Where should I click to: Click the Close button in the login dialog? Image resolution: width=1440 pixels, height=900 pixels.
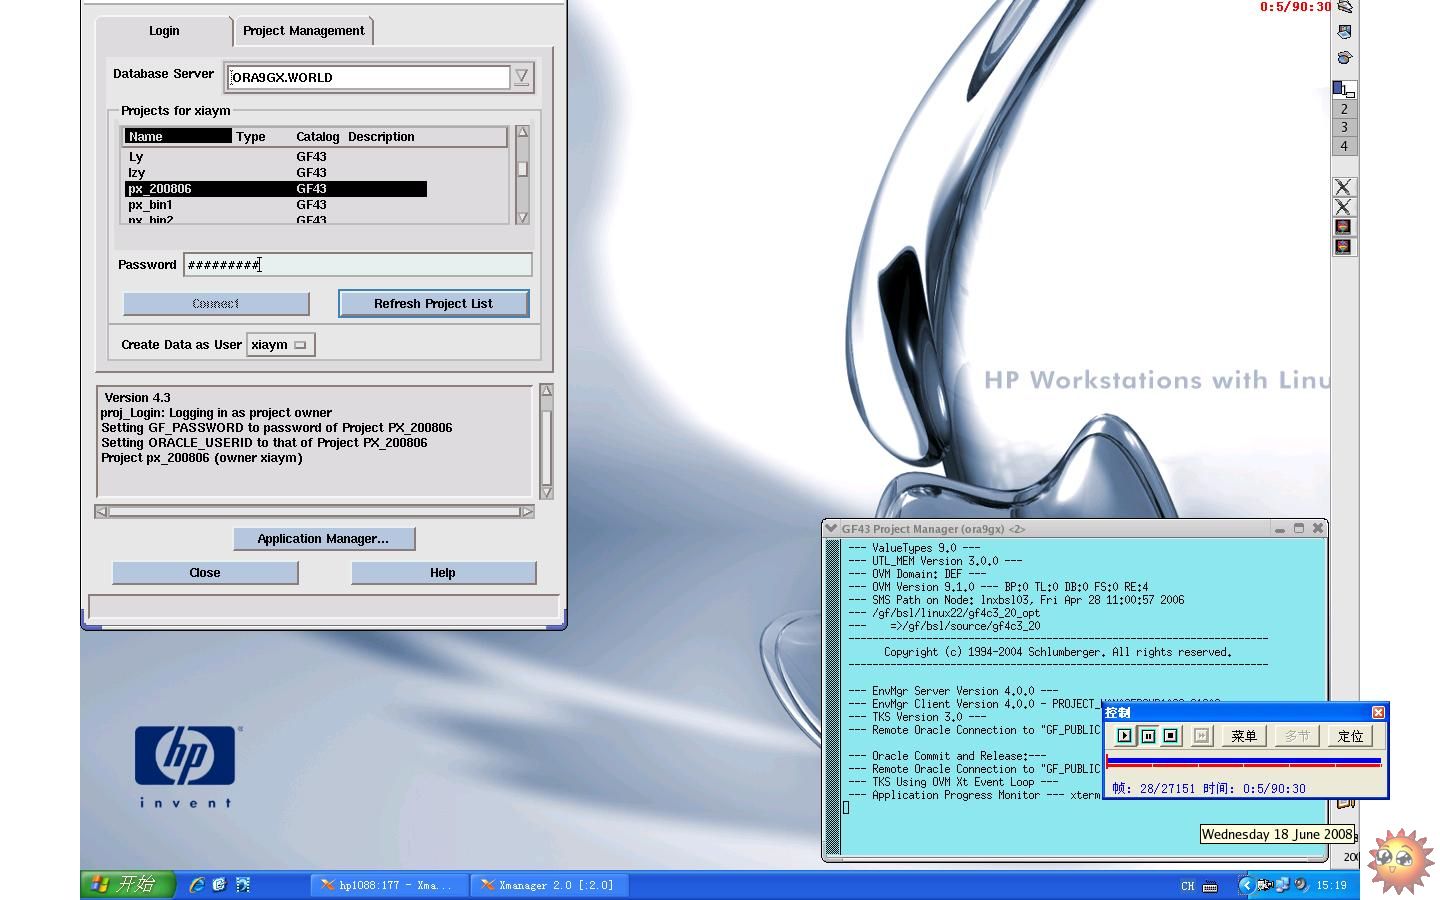click(x=205, y=573)
